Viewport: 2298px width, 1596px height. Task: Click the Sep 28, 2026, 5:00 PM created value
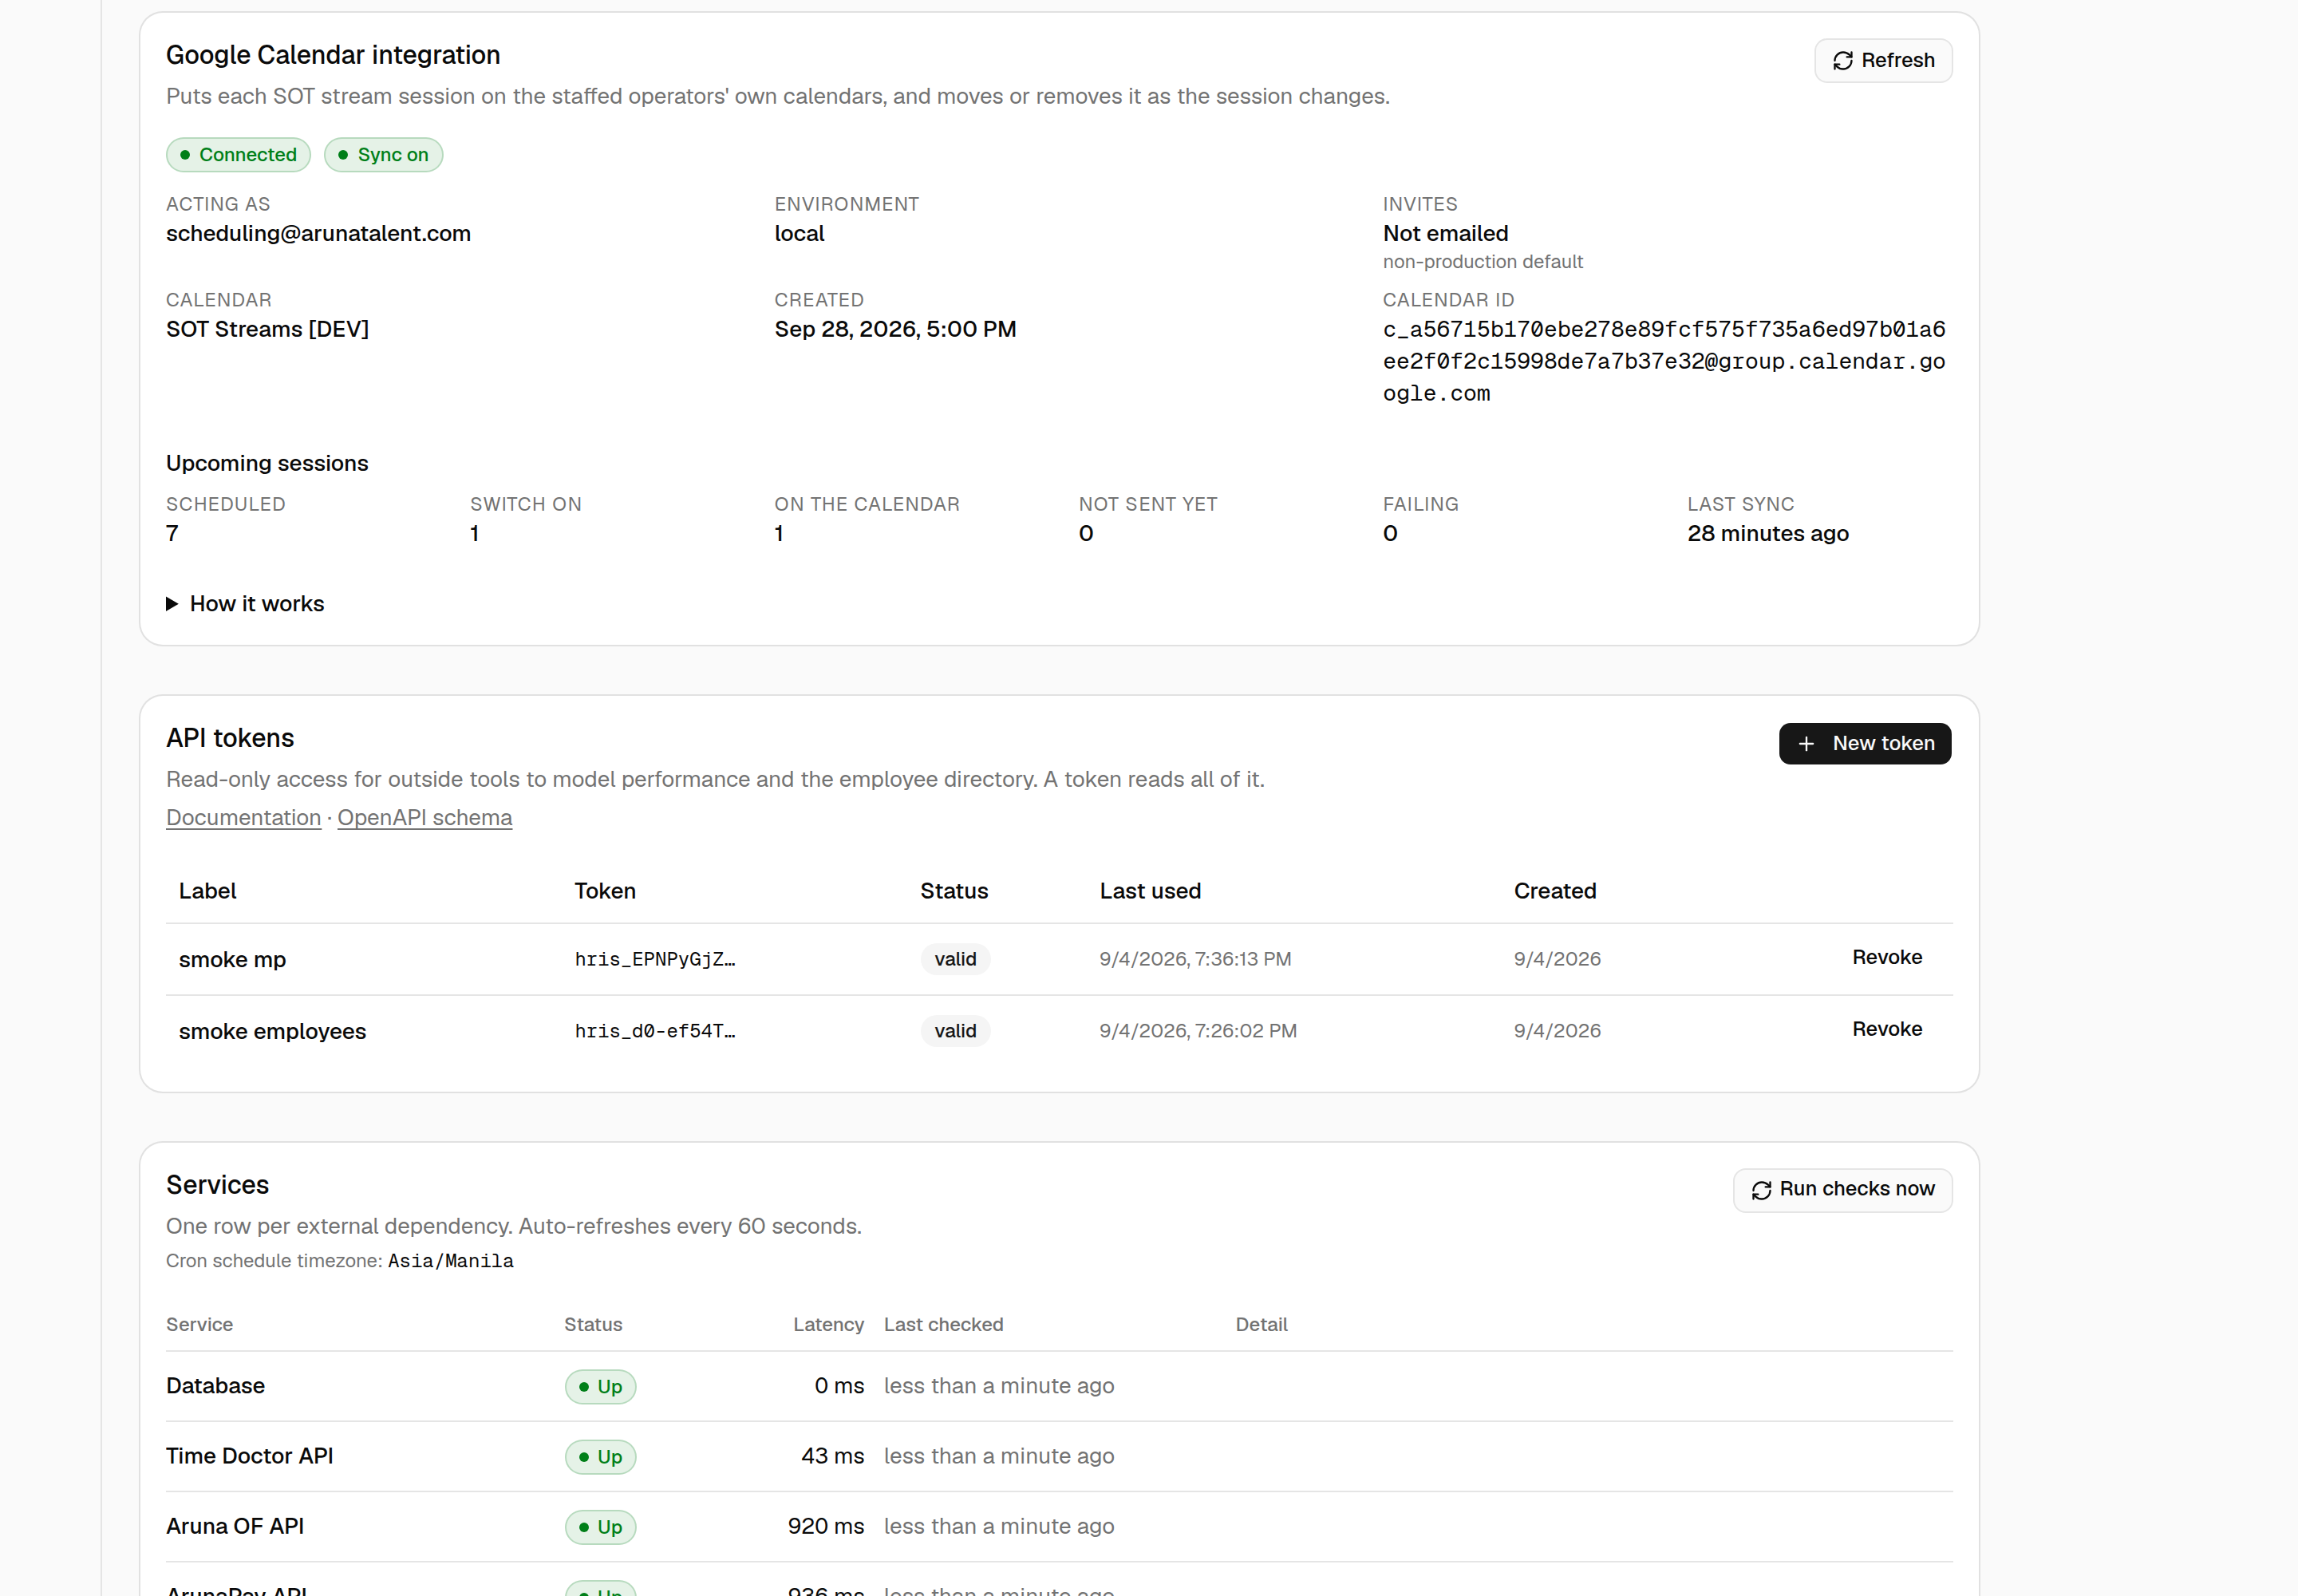point(895,330)
